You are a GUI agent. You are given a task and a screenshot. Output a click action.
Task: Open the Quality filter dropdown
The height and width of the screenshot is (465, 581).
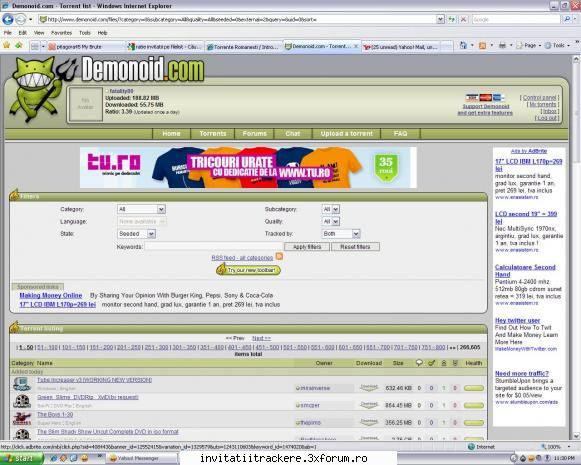[x=331, y=222]
